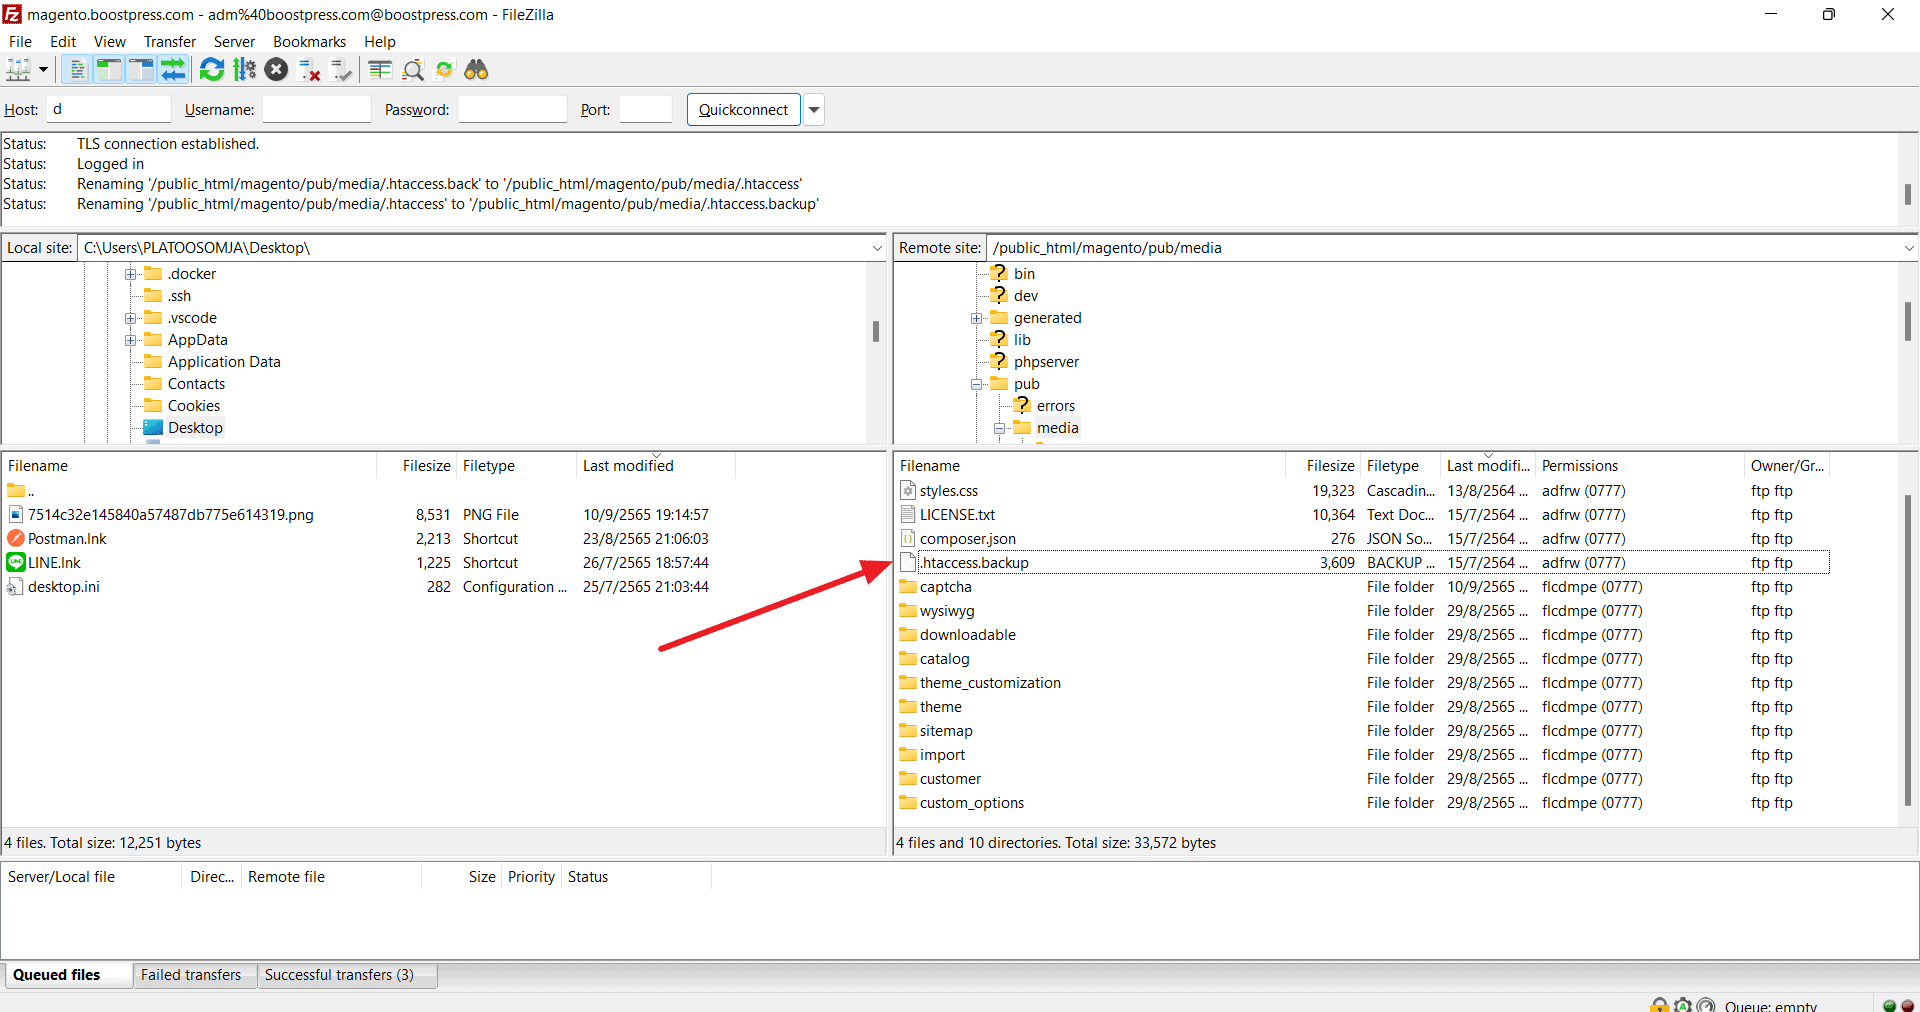Open the Site Manager icon
This screenshot has width=1920, height=1012.
point(18,70)
